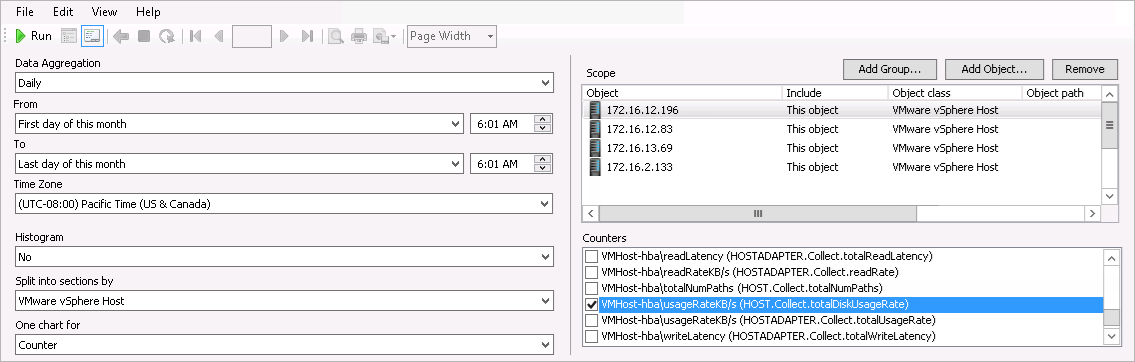Click the Stop rendering icon
Screen dimensions: 1135x362
click(x=144, y=35)
